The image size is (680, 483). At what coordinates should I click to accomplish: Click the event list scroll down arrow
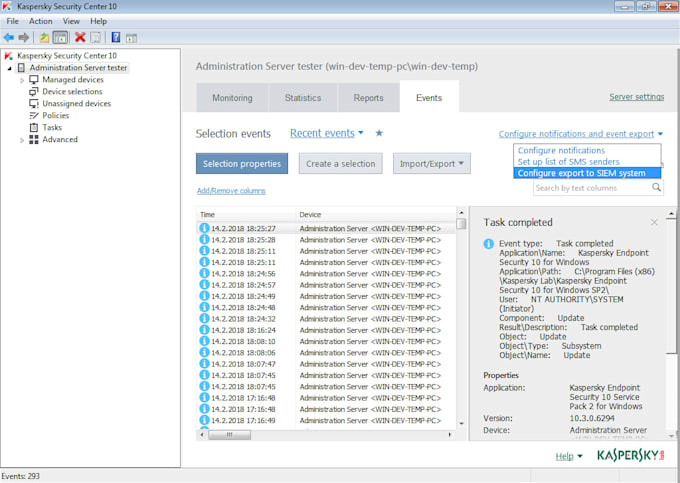461,424
